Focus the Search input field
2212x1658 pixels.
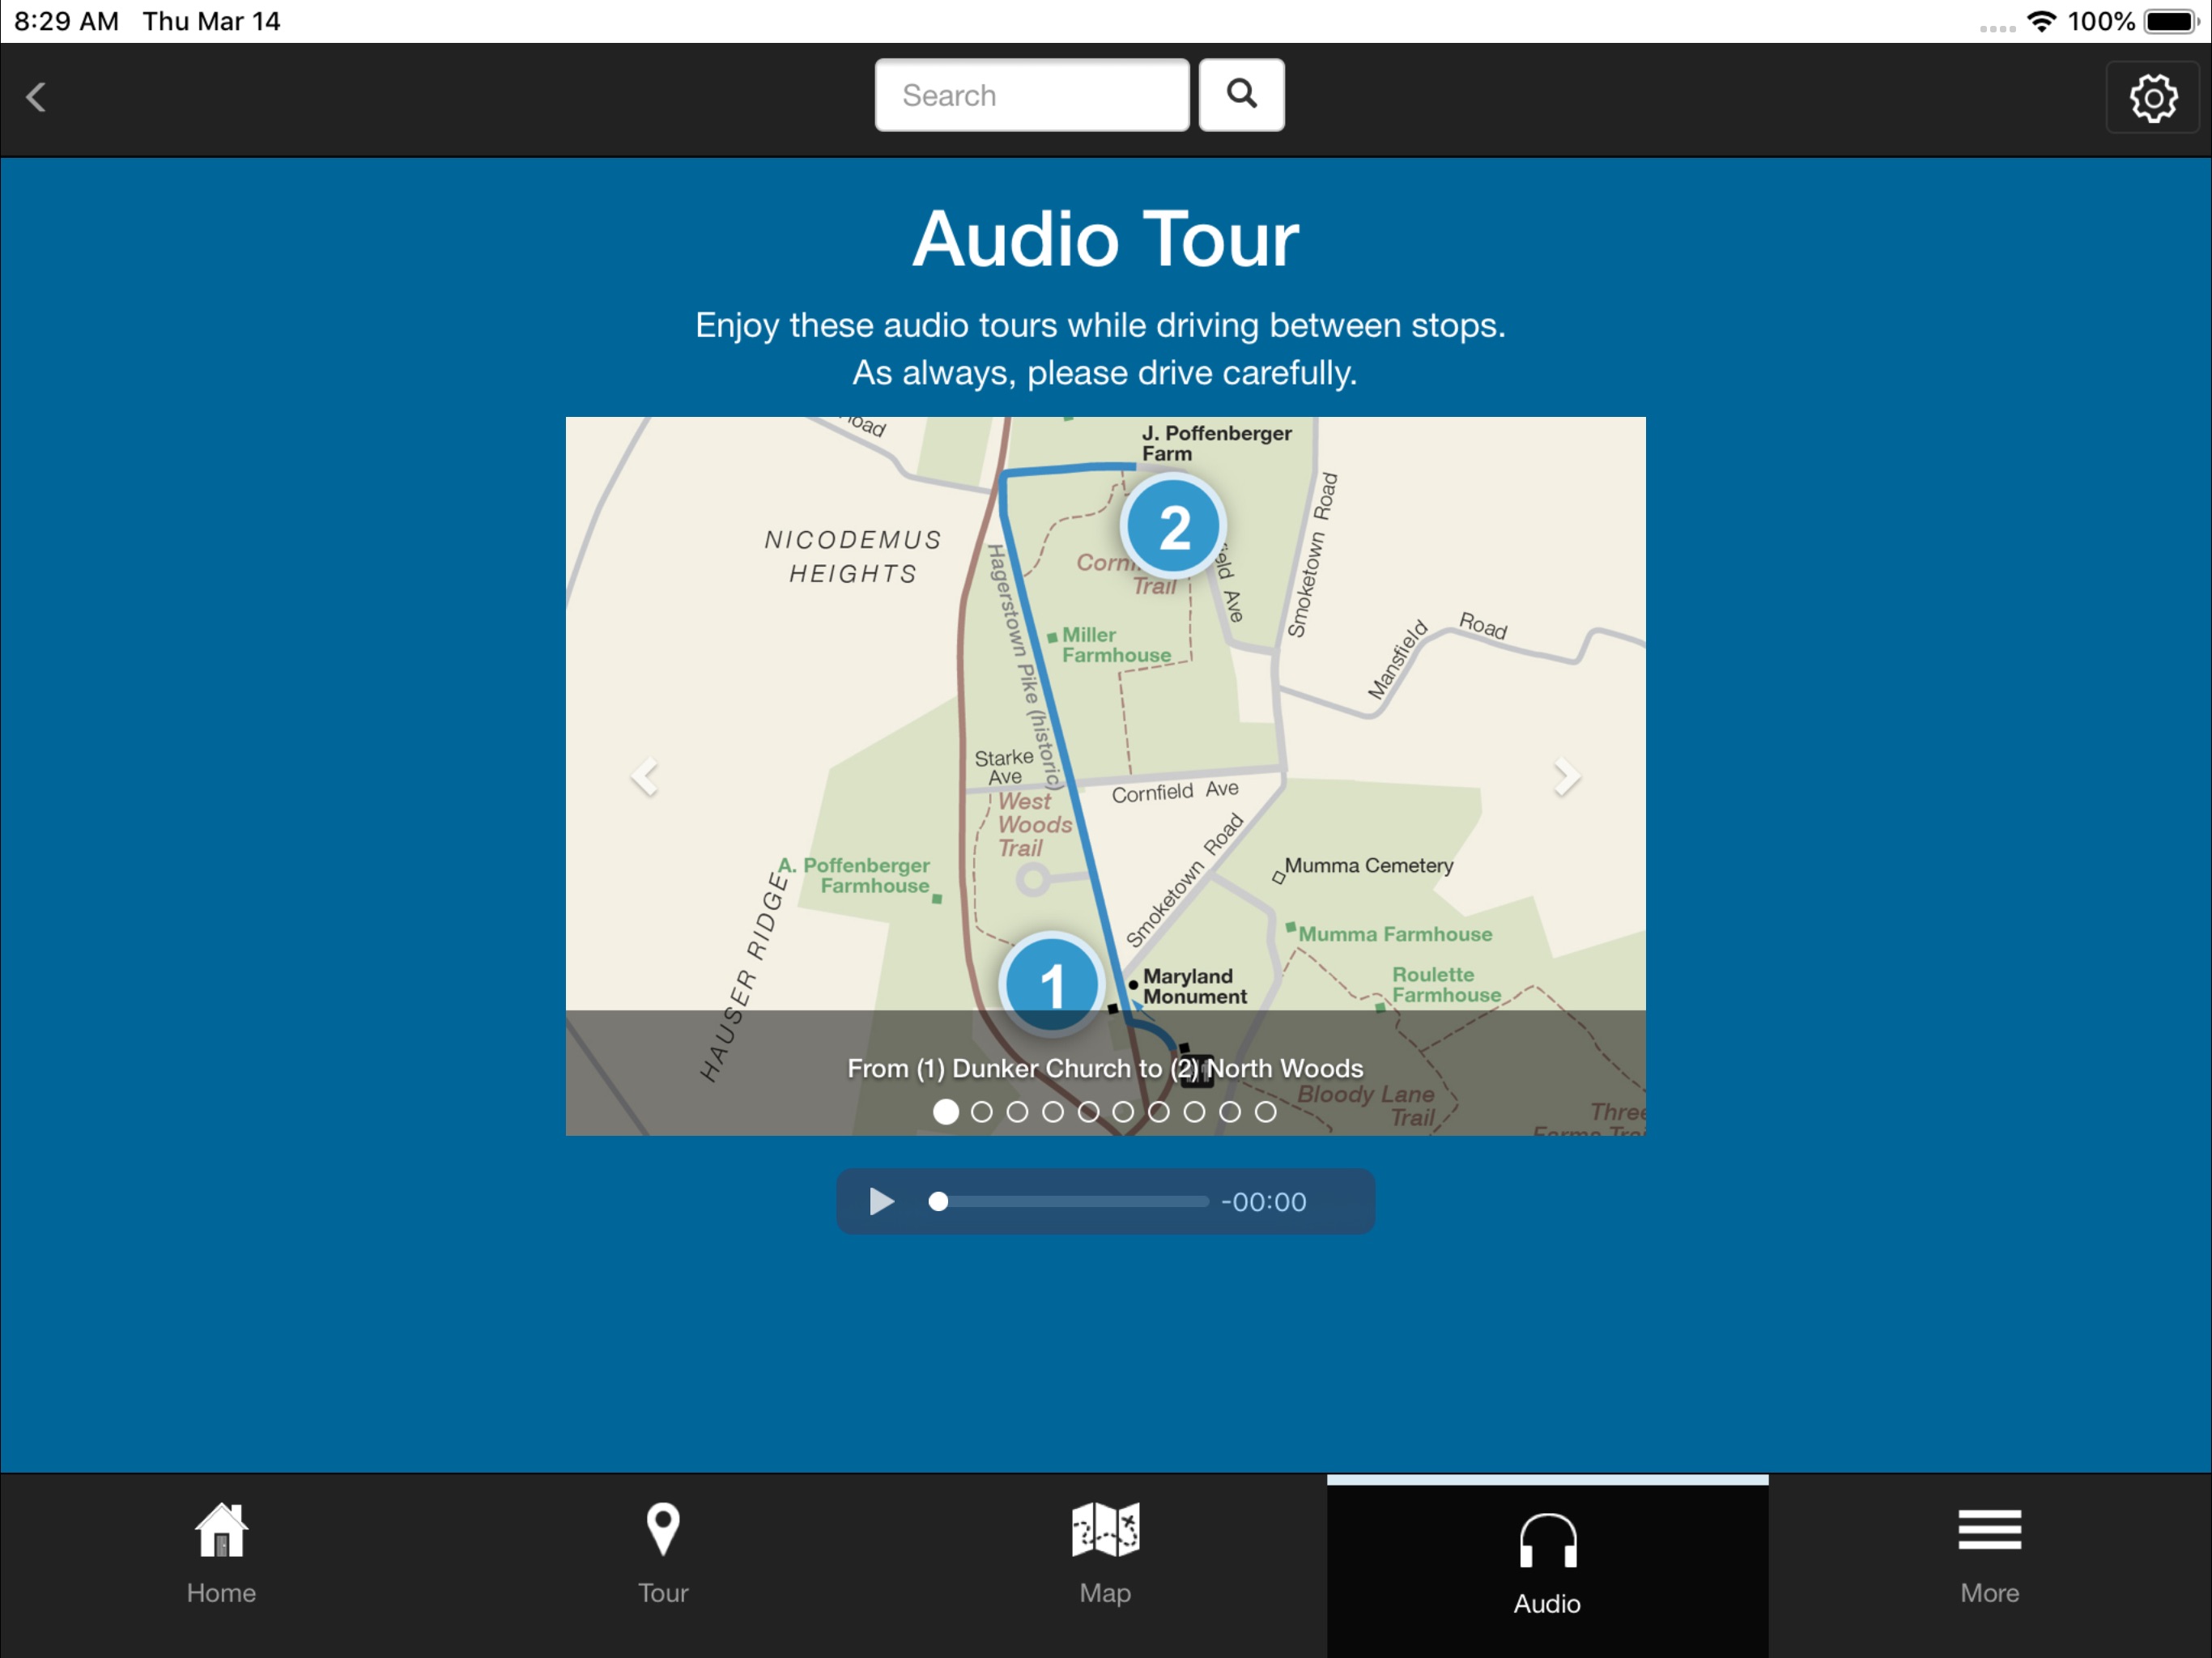pos(1032,95)
